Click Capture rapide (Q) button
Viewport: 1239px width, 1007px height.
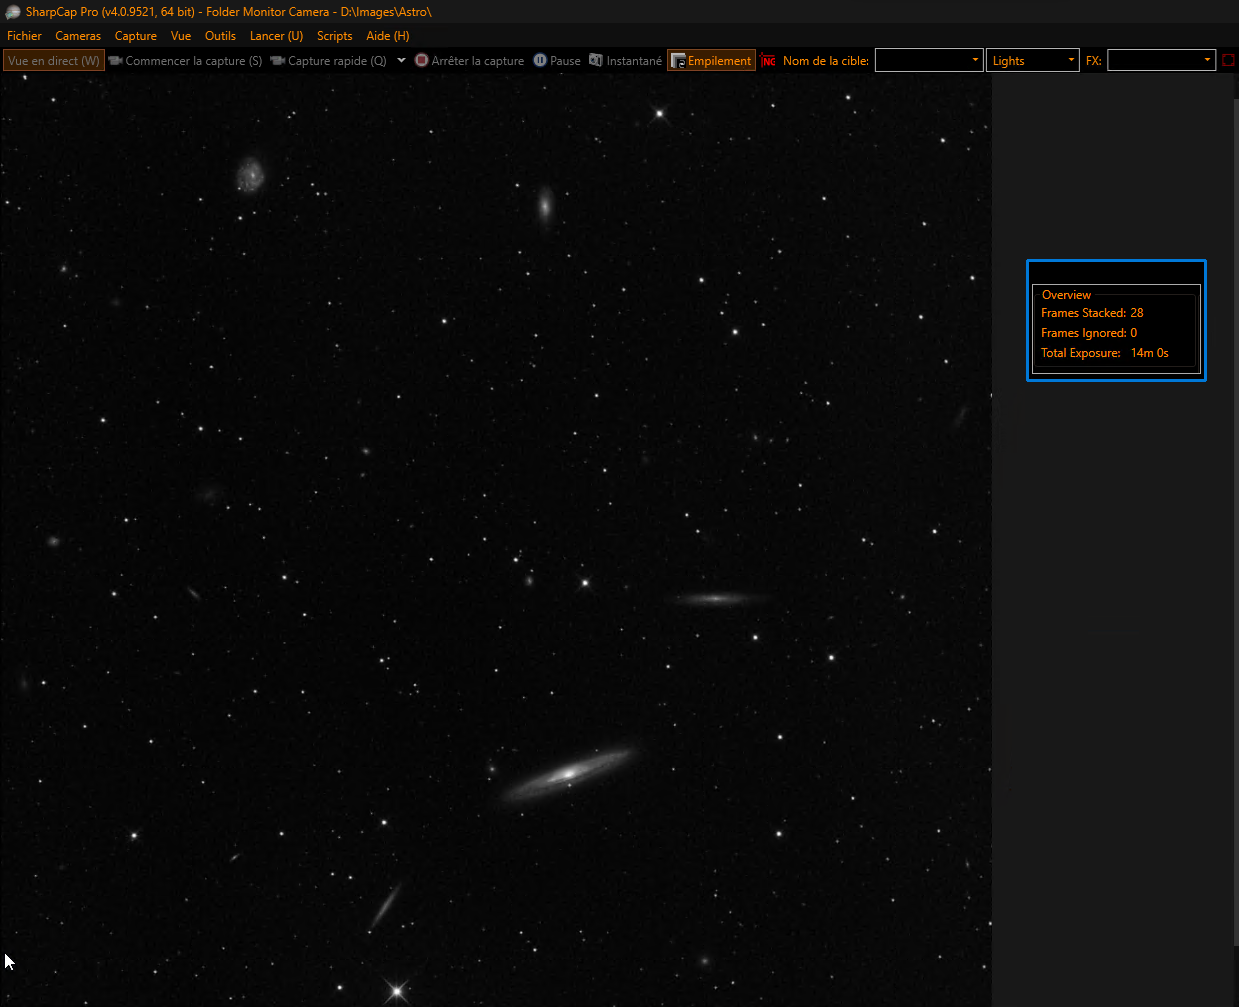[x=329, y=61]
